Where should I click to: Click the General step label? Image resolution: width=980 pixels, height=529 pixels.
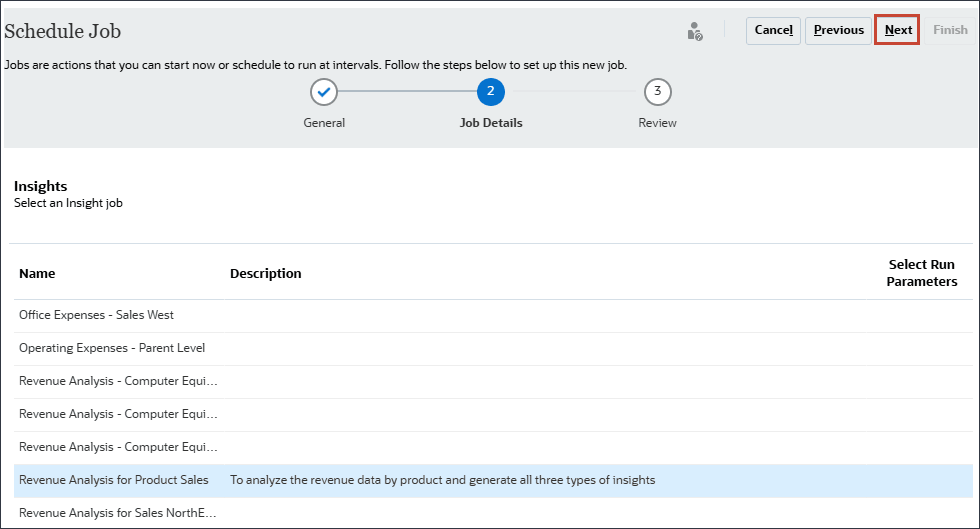tap(324, 123)
